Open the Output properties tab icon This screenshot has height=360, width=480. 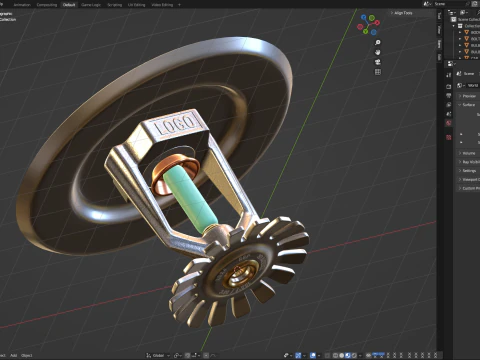click(449, 96)
